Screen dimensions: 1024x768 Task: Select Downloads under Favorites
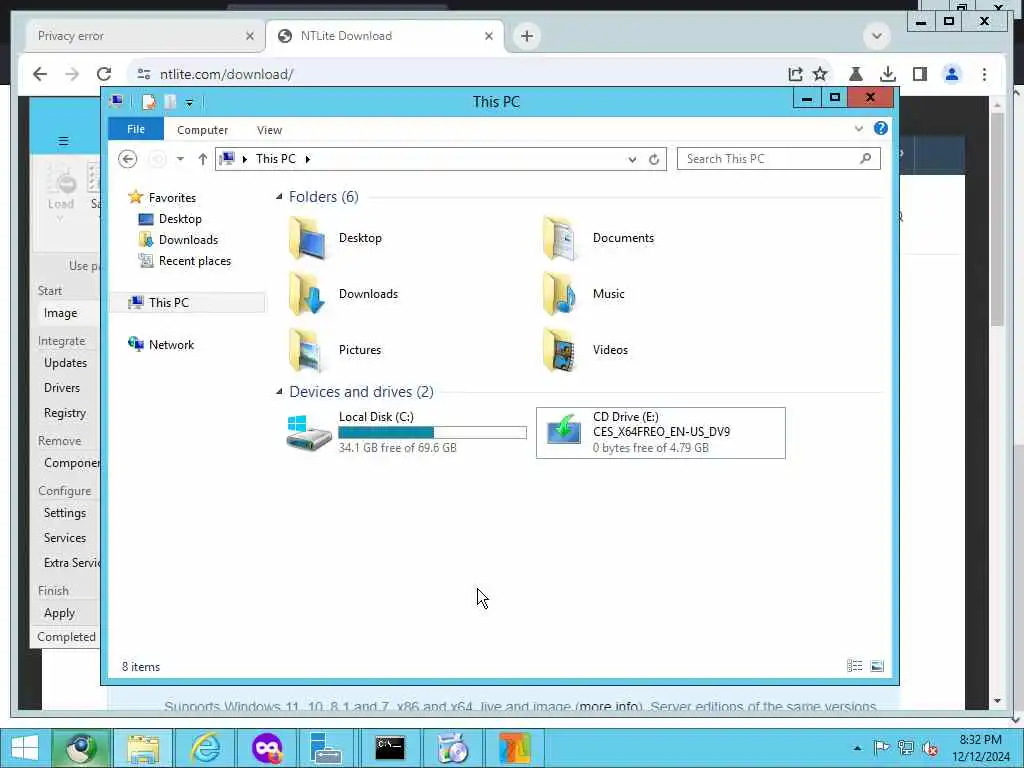pyautogui.click(x=178, y=240)
